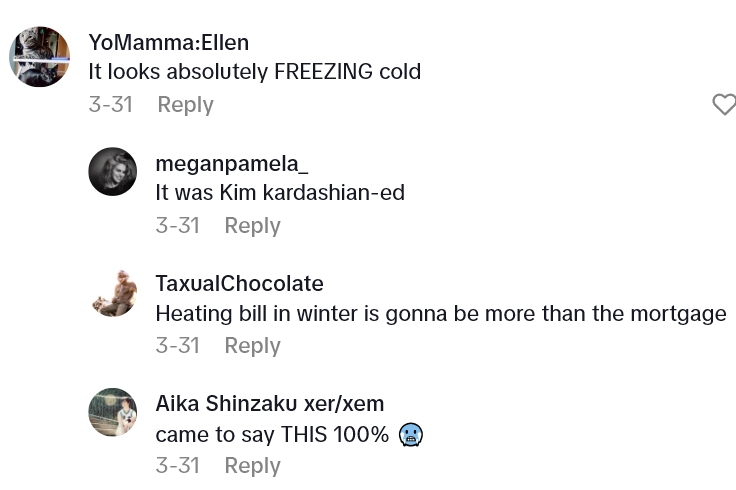Click the "came to say THIS 100%" text
736x490 pixels.
(x=272, y=435)
